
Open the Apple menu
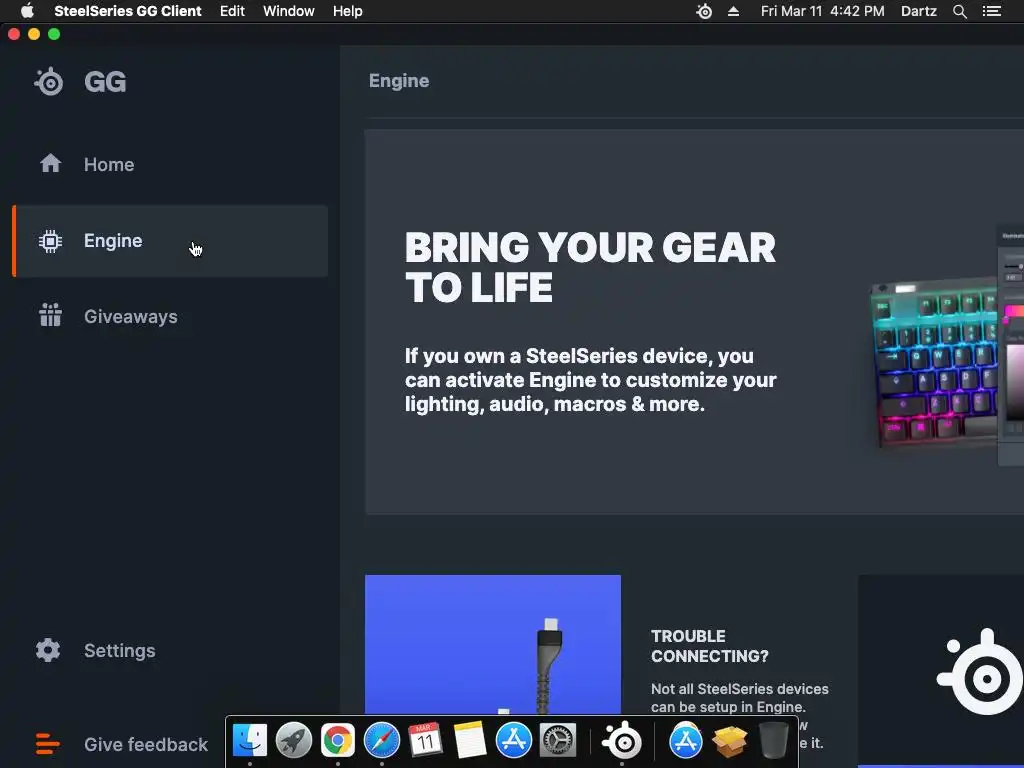click(27, 11)
